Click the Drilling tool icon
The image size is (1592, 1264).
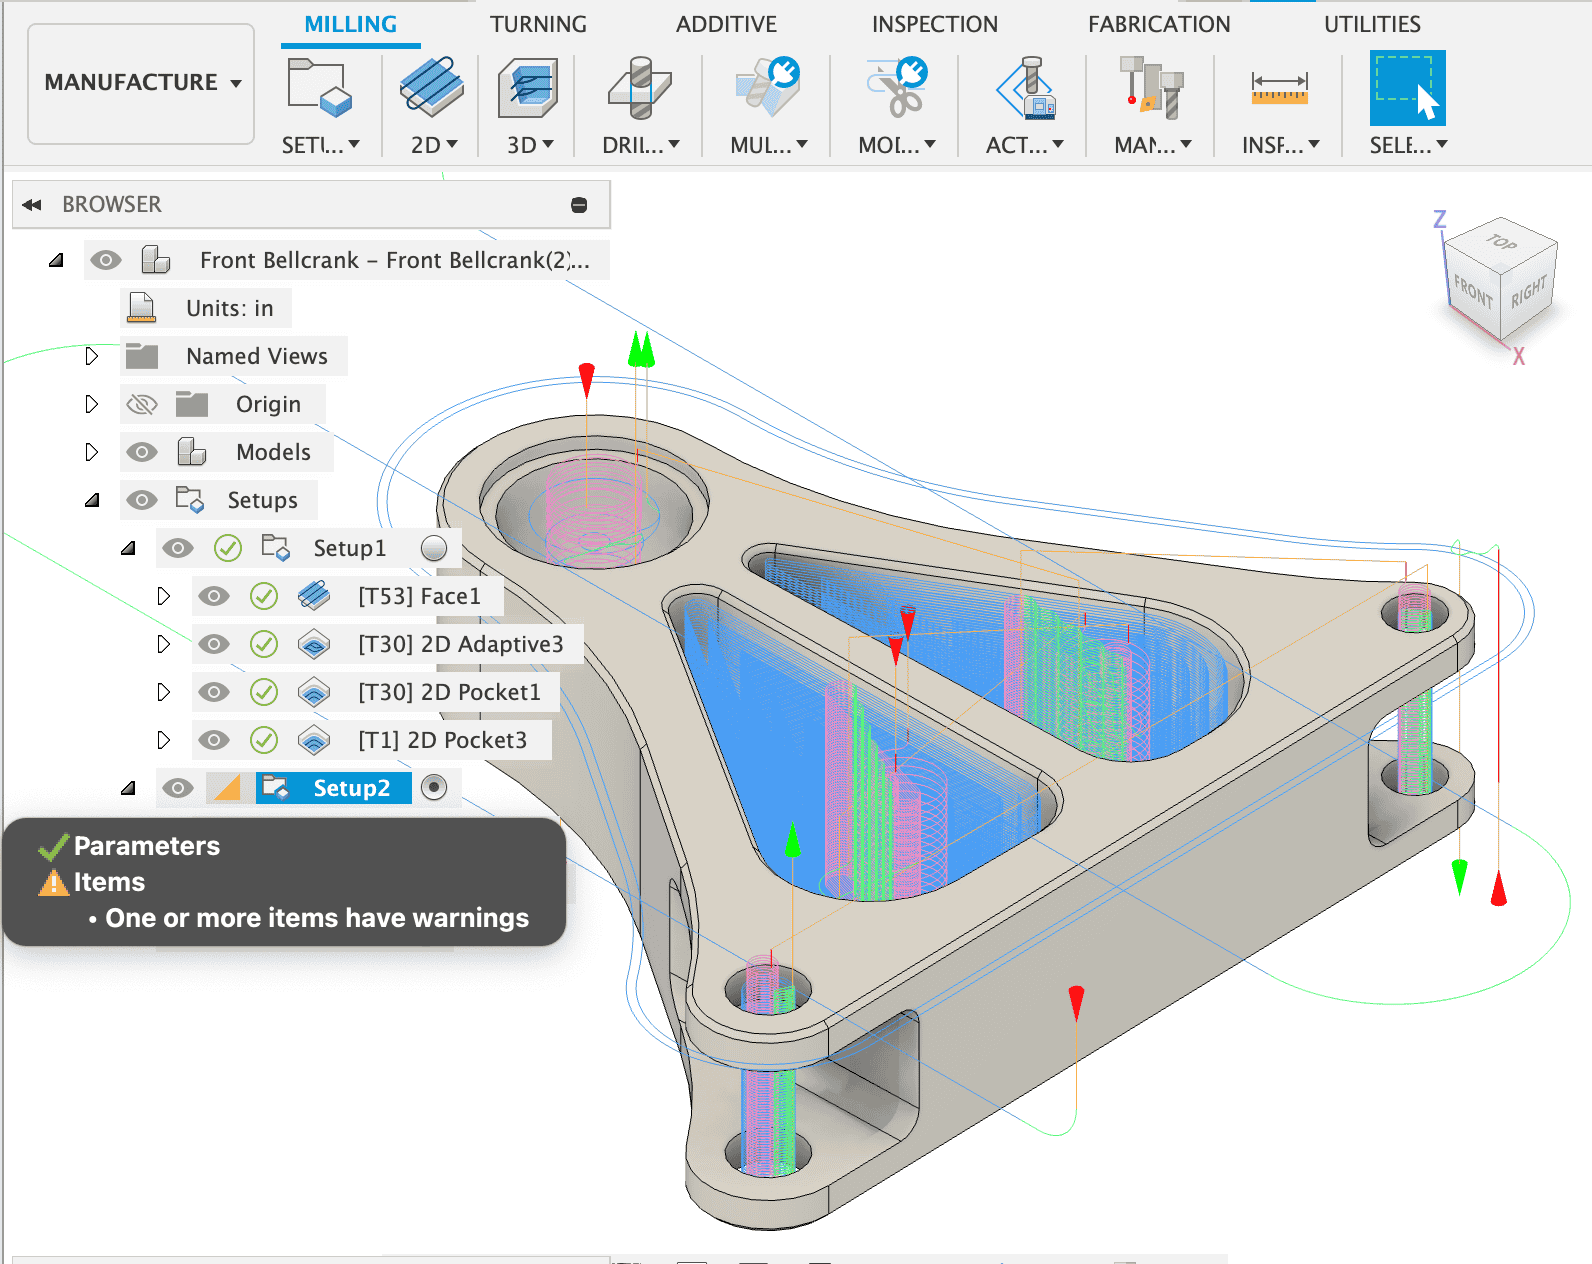[x=640, y=88]
